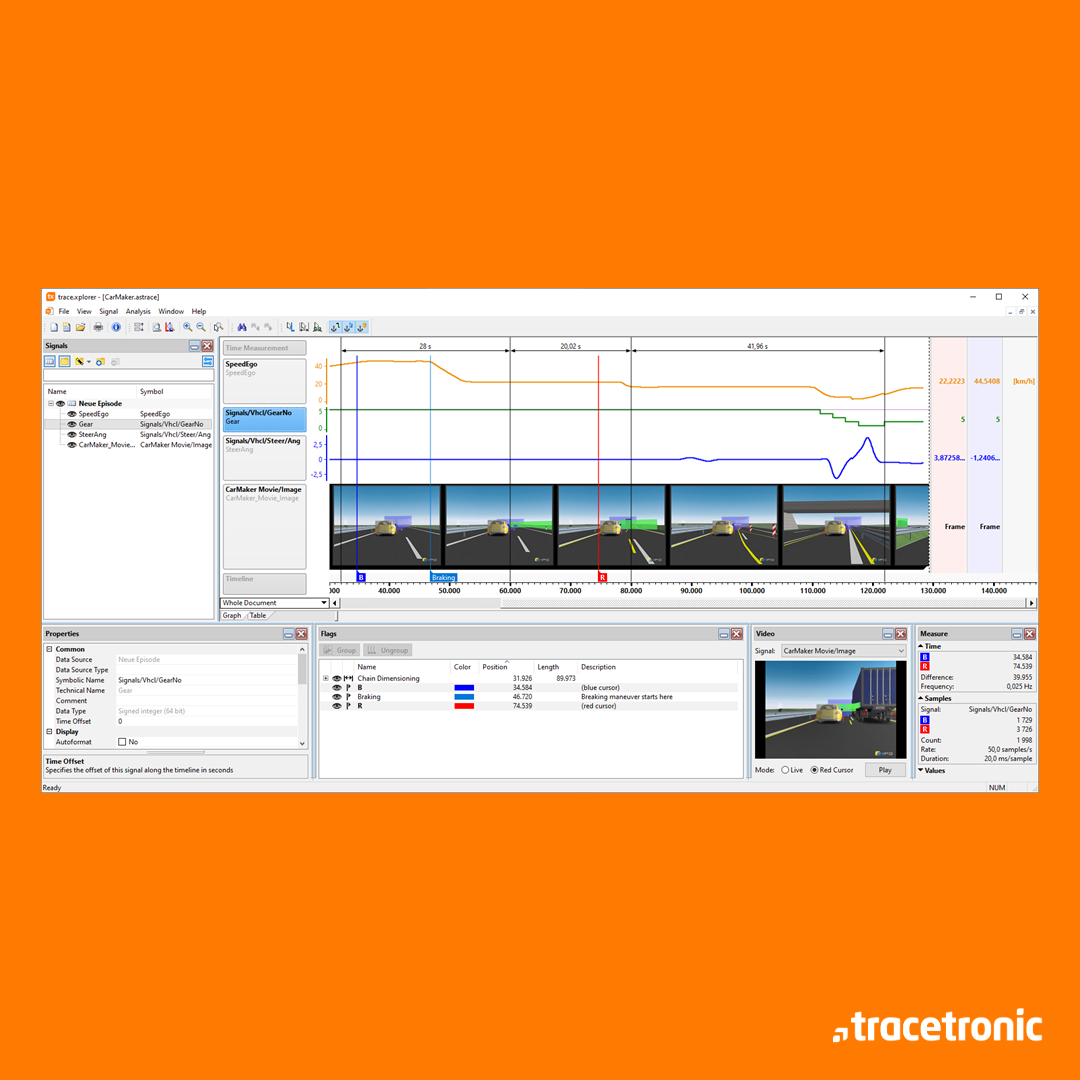Screen dimensions: 1080x1080
Task: Select the Braking marker on the timeline
Action: coord(443,577)
